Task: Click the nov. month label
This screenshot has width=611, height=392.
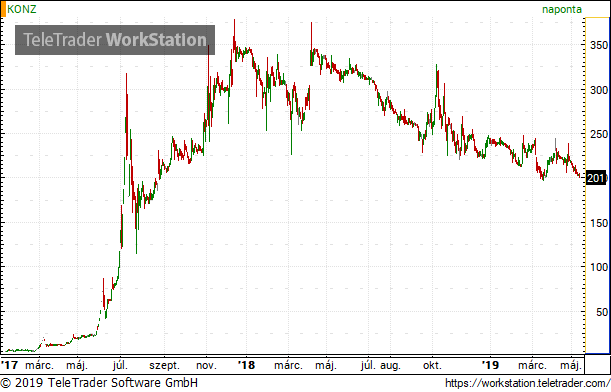Action: [x=206, y=366]
